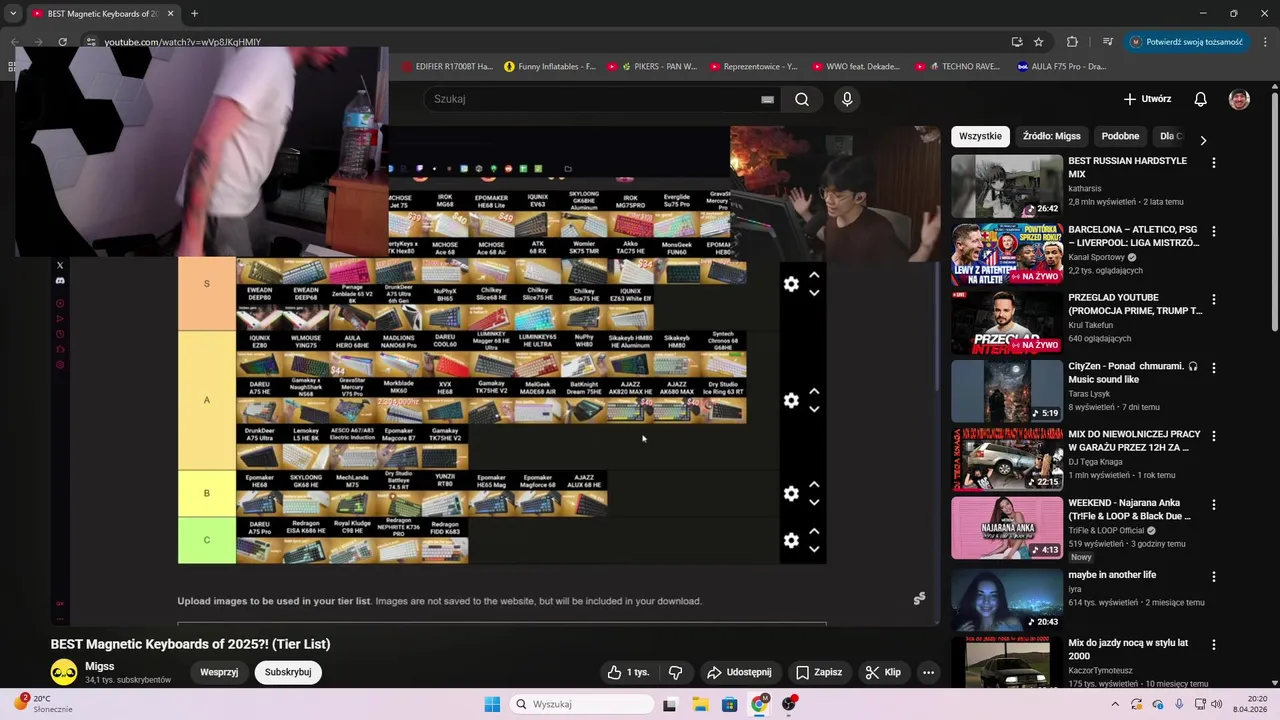The width and height of the screenshot is (1280, 720).
Task: Open options menu for CityZen - Ponad chmurami
Action: point(1214,368)
